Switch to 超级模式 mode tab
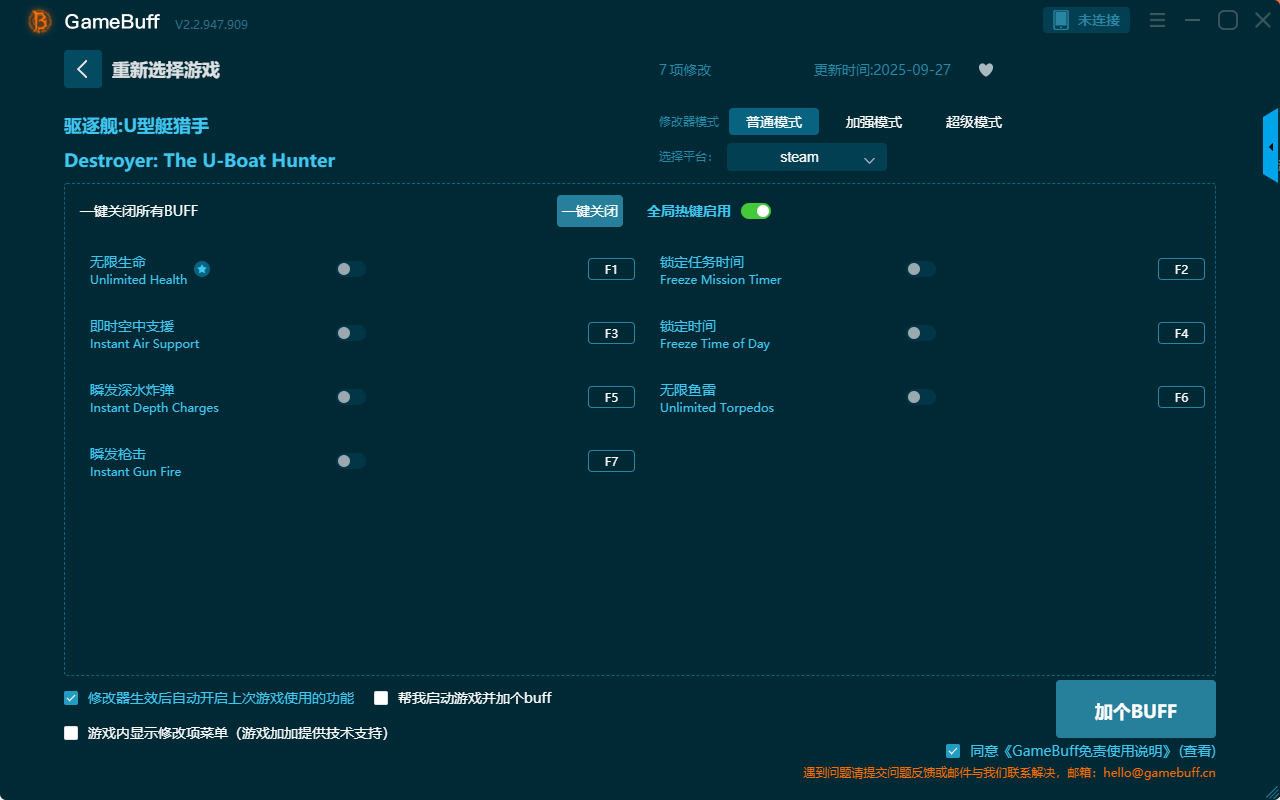 [973, 122]
